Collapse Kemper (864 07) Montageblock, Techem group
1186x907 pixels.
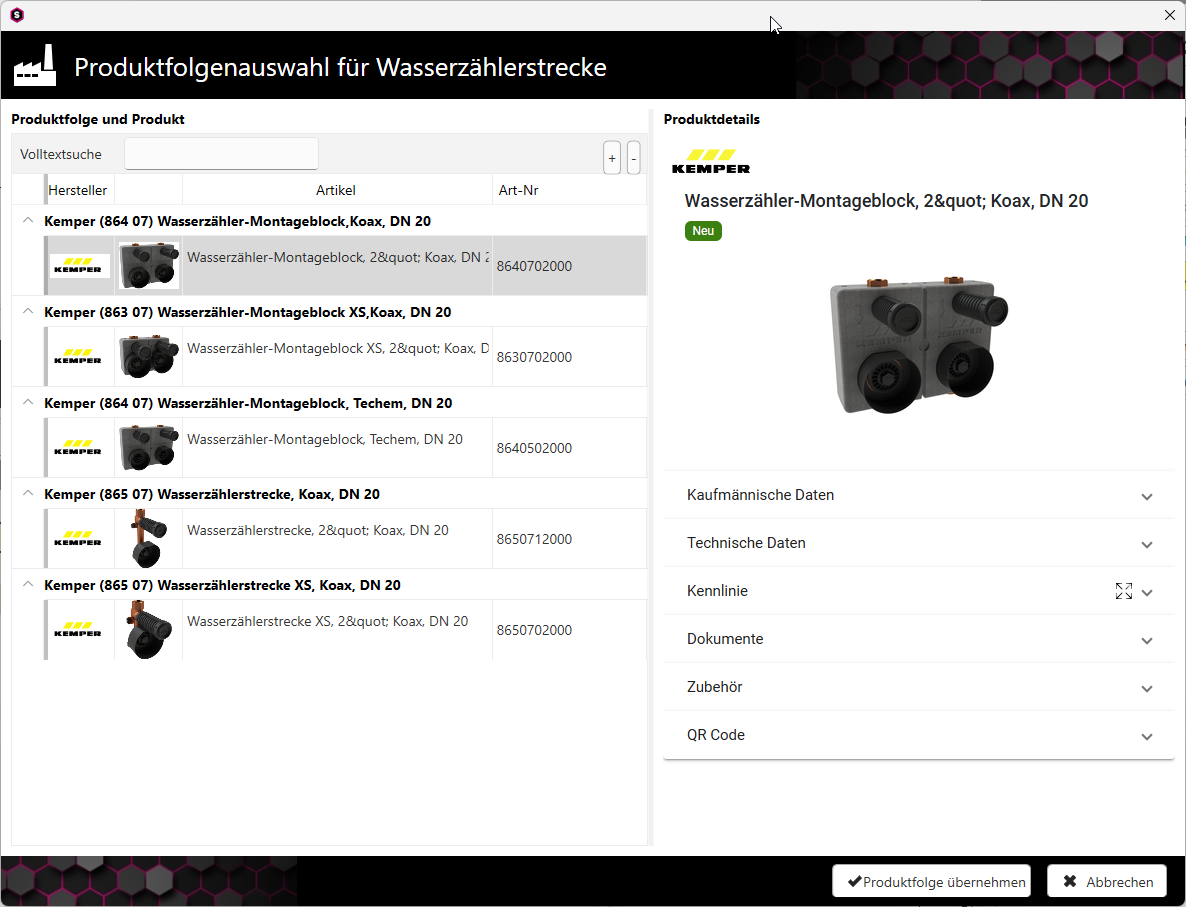coord(28,402)
